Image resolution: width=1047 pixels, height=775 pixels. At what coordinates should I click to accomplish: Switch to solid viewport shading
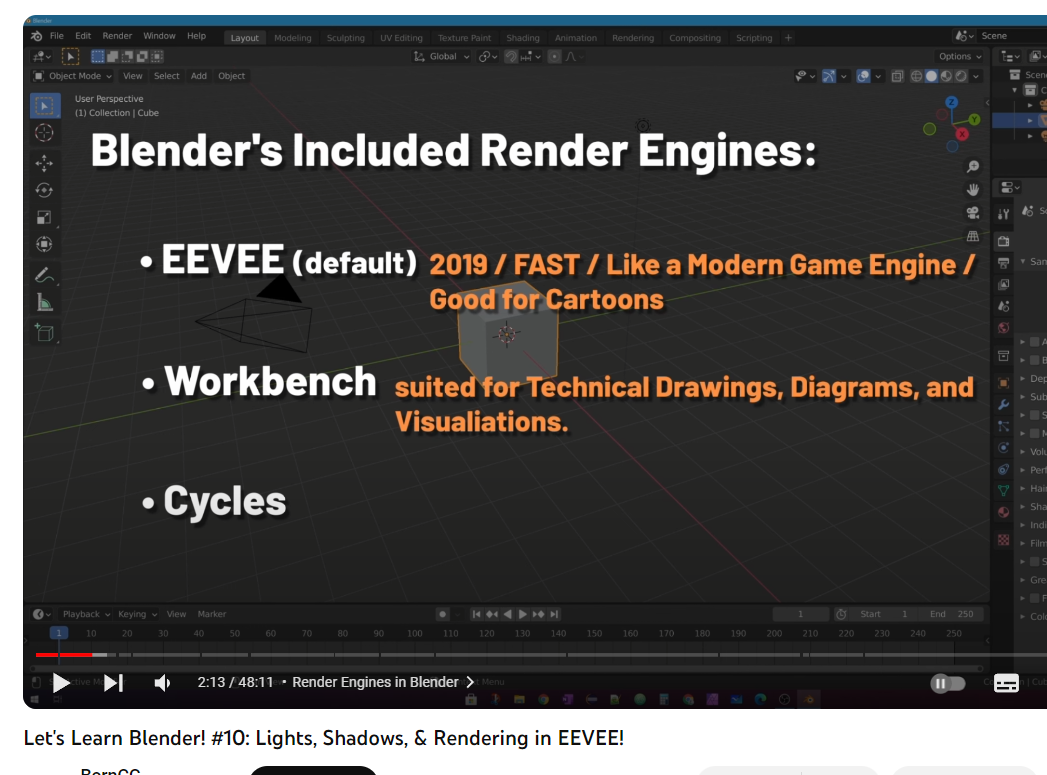pyautogui.click(x=931, y=76)
